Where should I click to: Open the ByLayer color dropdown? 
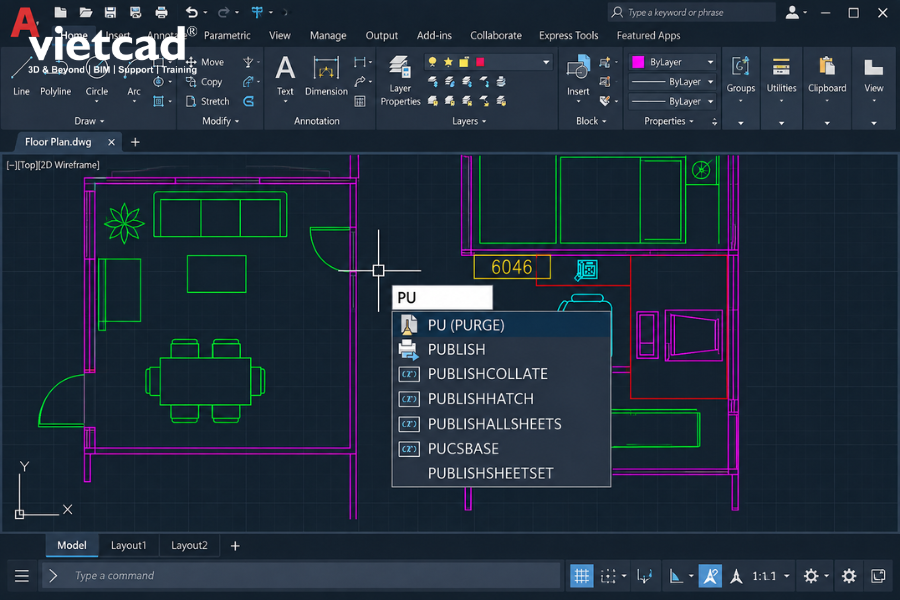pos(711,62)
